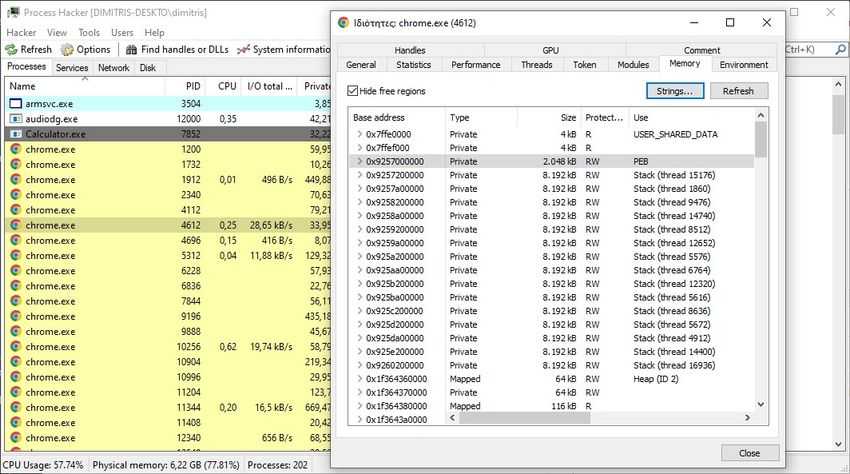Click the memory list vertical scrollbar thumb

[761, 140]
